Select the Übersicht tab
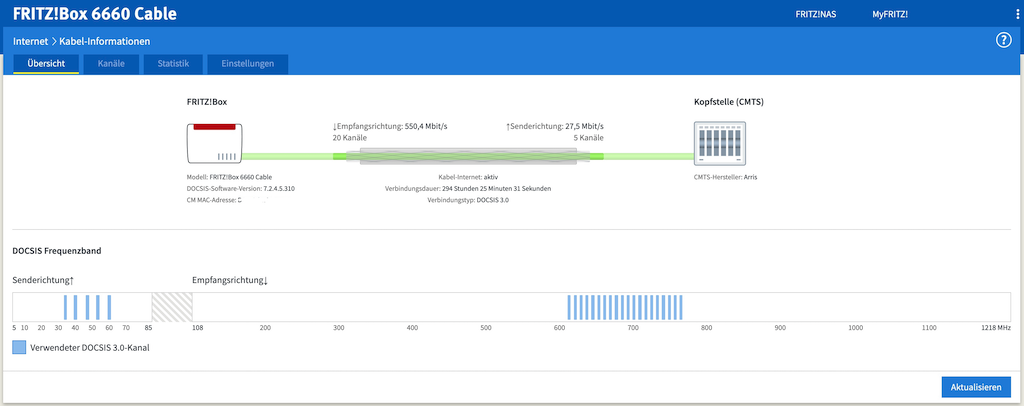Screen dimensions: 1024x406 click(x=46, y=64)
